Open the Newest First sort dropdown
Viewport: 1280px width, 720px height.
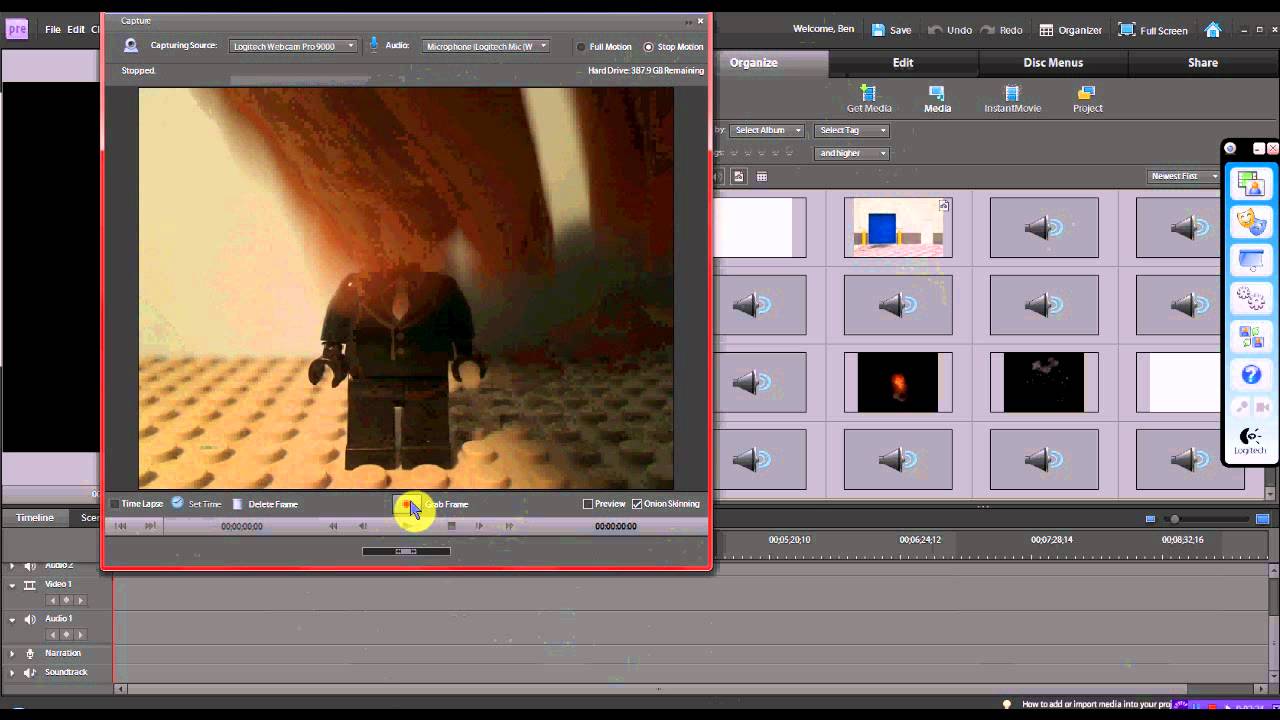click(x=1185, y=176)
